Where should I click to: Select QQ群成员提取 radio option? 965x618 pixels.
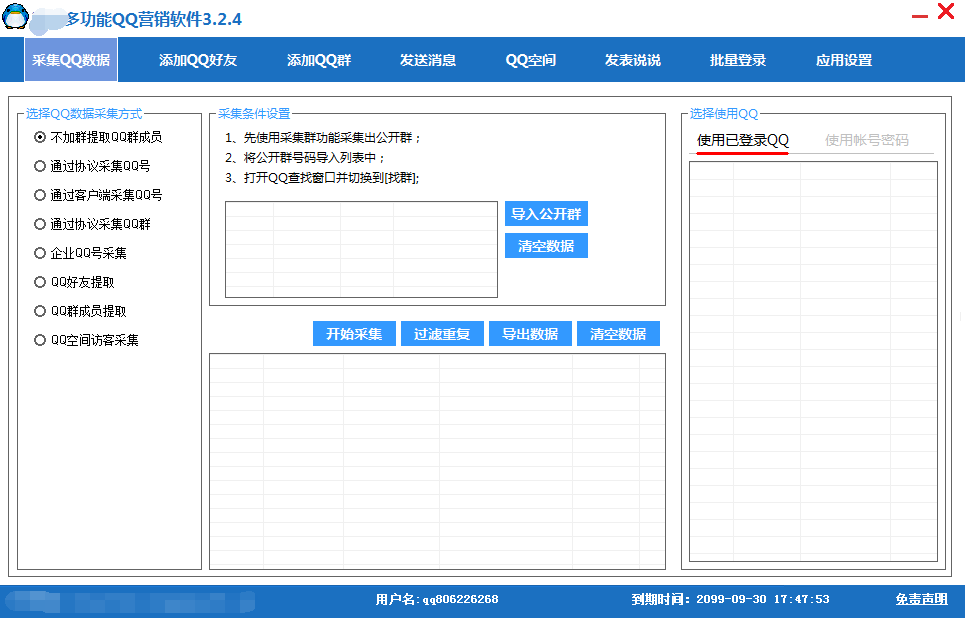point(81,311)
